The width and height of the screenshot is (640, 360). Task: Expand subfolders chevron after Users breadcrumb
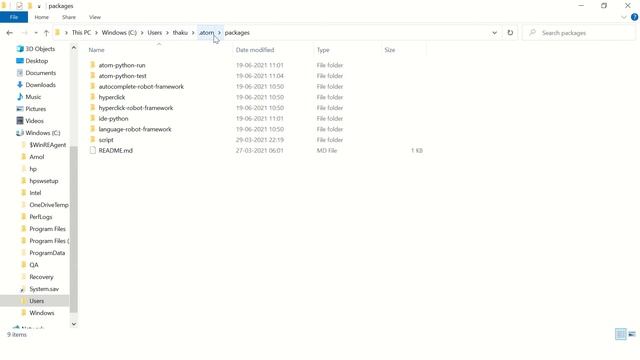[167, 33]
